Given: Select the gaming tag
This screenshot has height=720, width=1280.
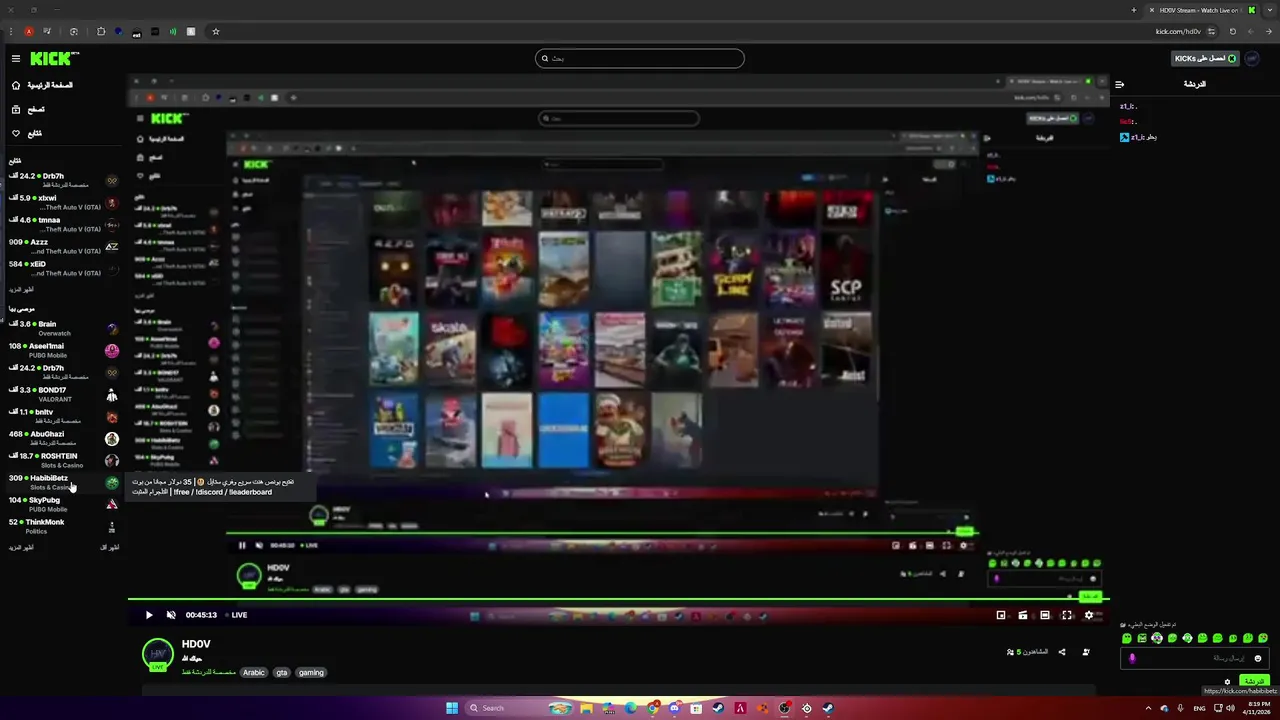Looking at the screenshot, I should pos(311,672).
